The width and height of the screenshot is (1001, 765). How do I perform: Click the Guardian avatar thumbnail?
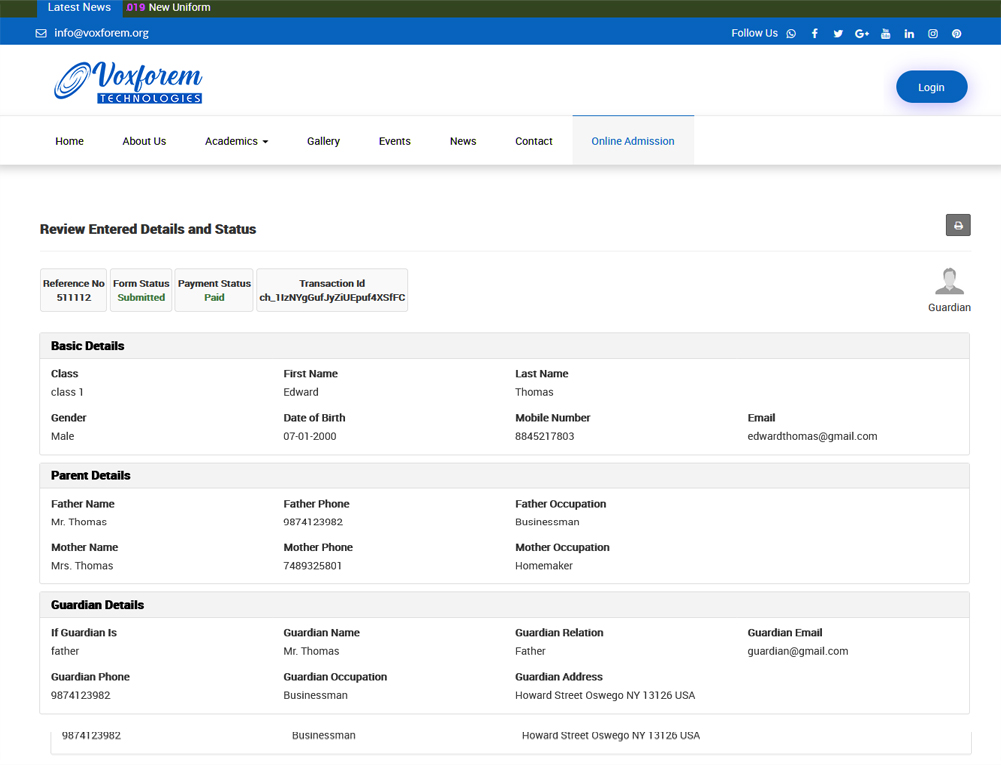click(949, 282)
